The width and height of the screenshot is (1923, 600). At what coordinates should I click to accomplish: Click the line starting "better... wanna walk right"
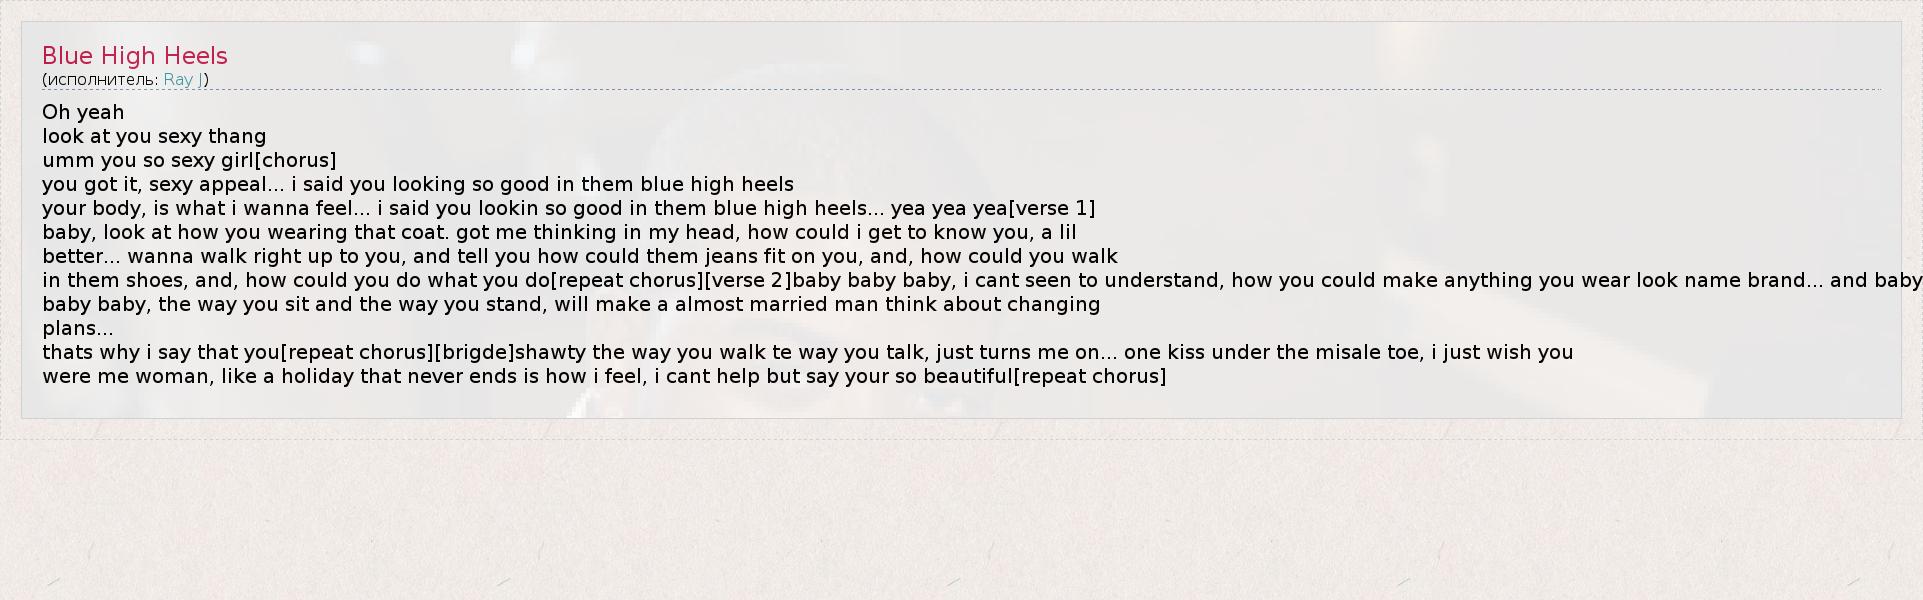580,256
